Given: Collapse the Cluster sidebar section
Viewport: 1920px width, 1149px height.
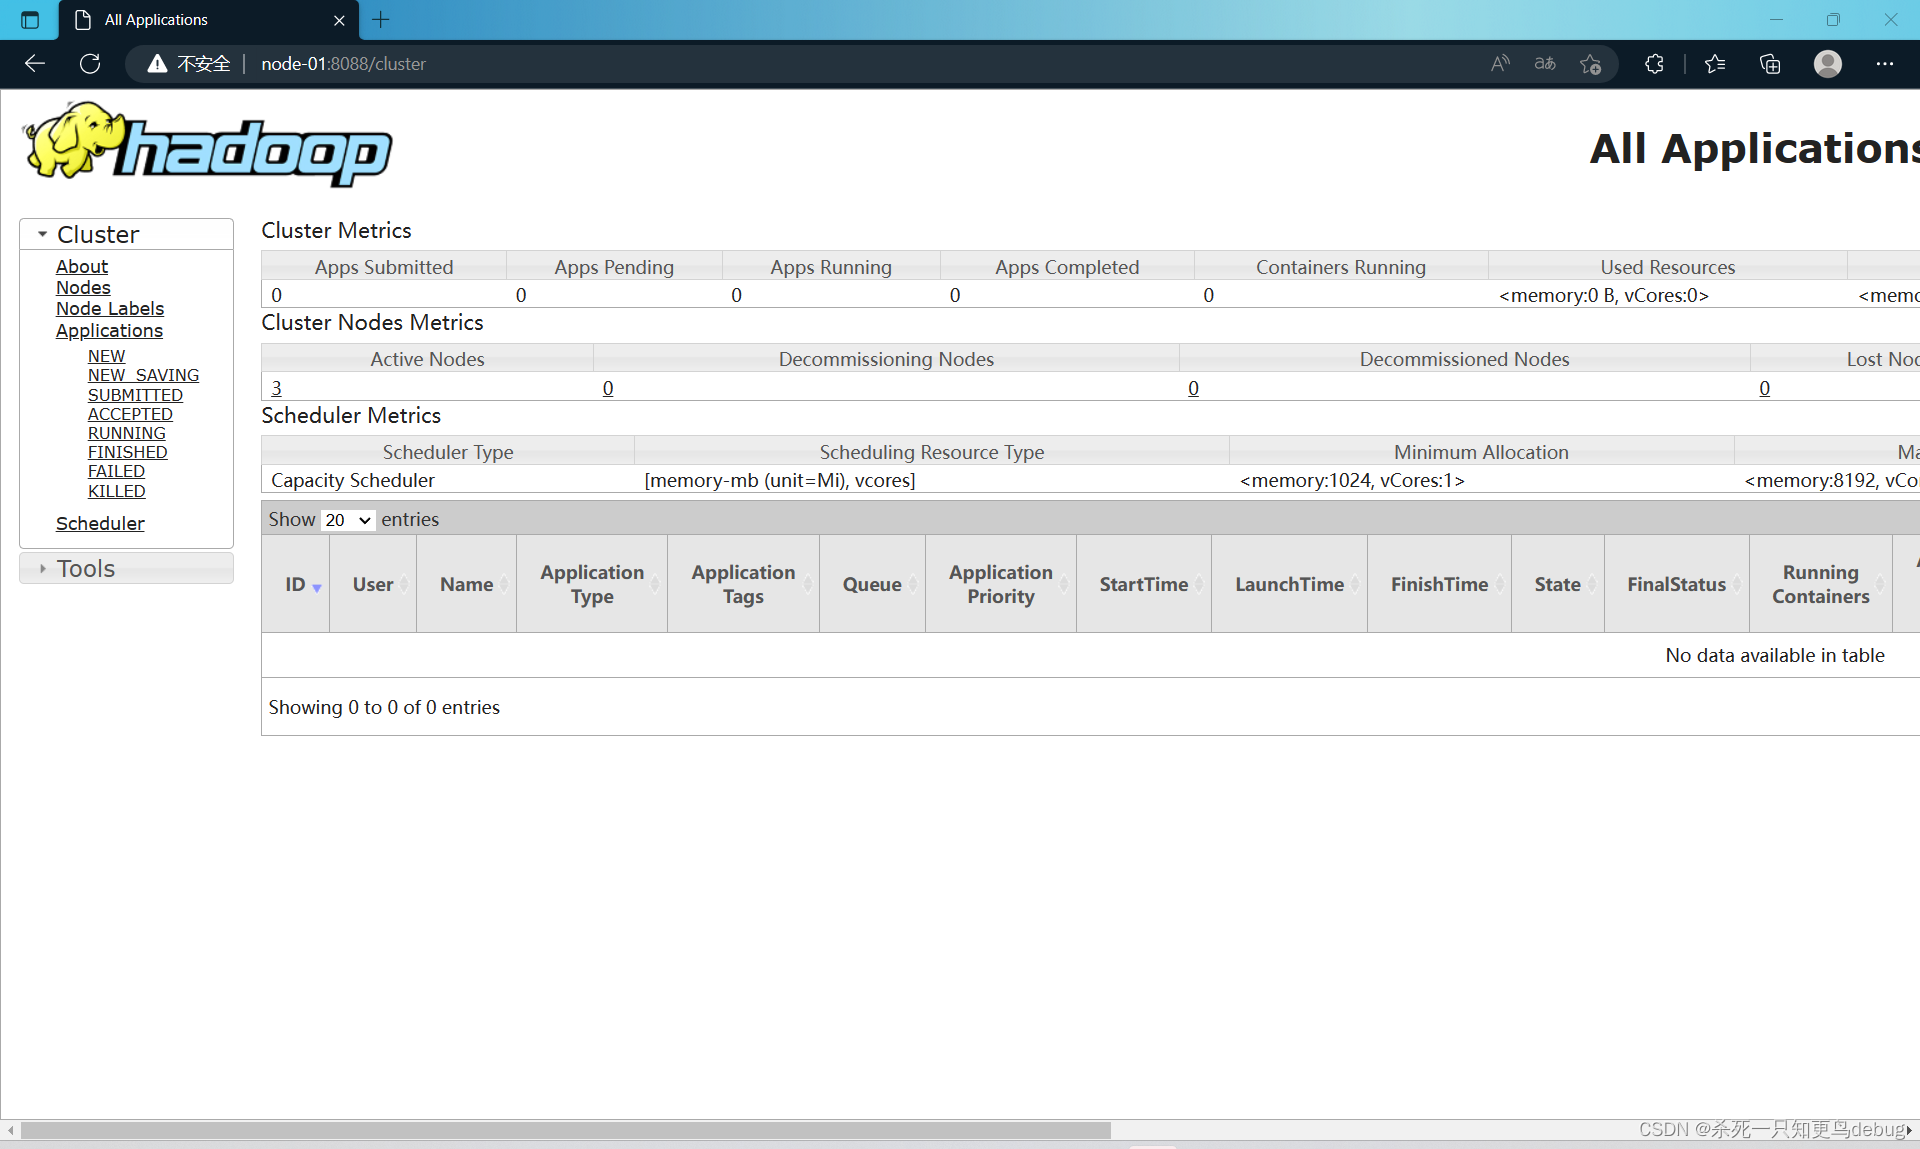Looking at the screenshot, I should point(43,234).
